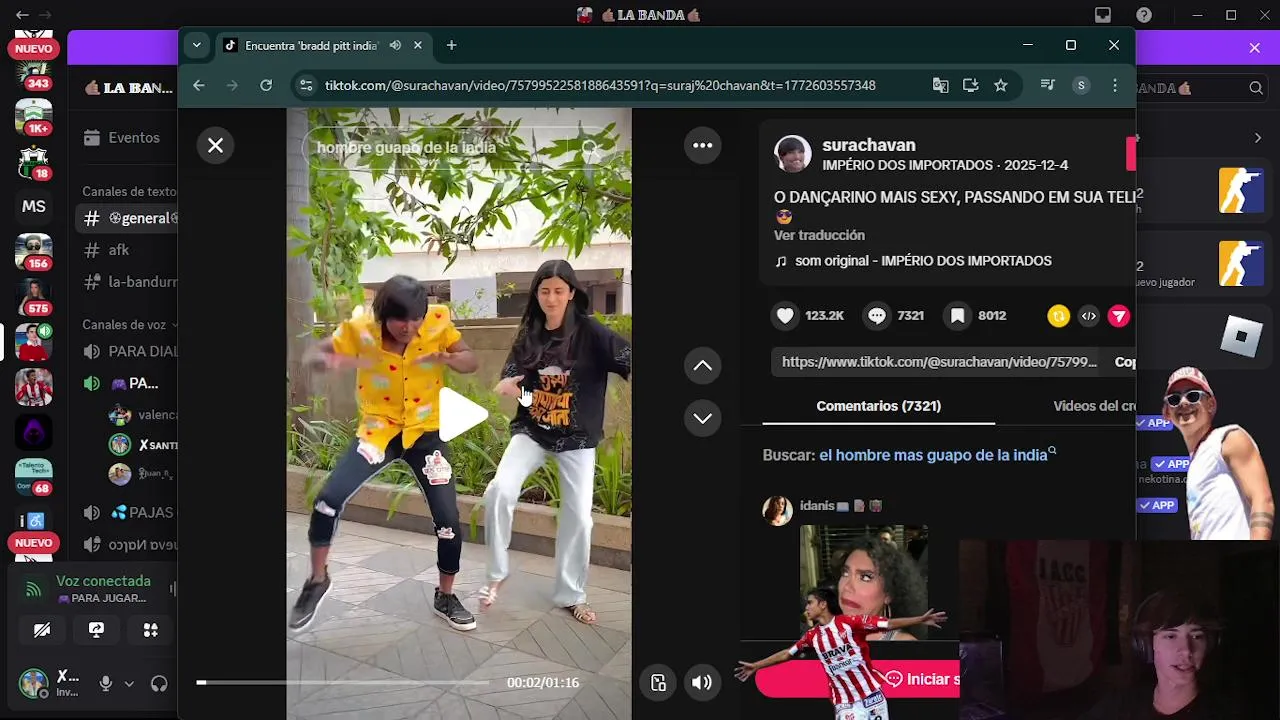Open Chrome tab search dropdown arrow
This screenshot has height=720, width=1280.
pyautogui.click(x=196, y=45)
